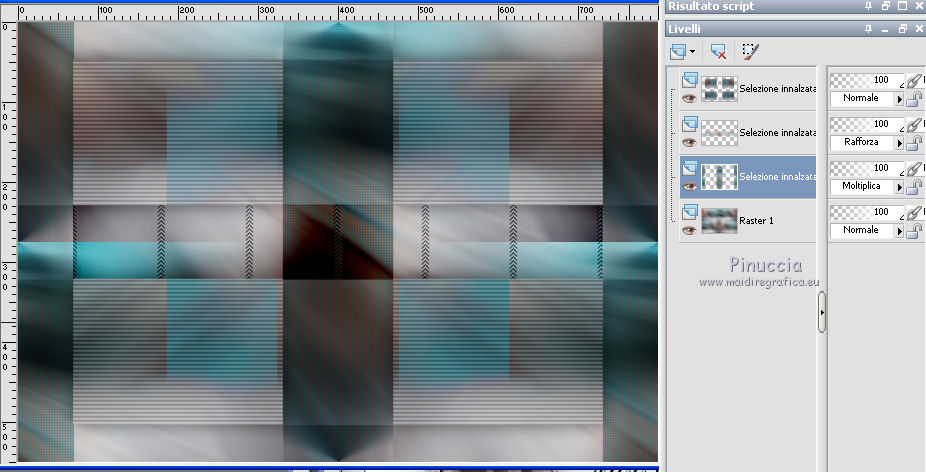Toggle visibility of the Rafforza layer
This screenshot has height=472, width=926.
[689, 142]
